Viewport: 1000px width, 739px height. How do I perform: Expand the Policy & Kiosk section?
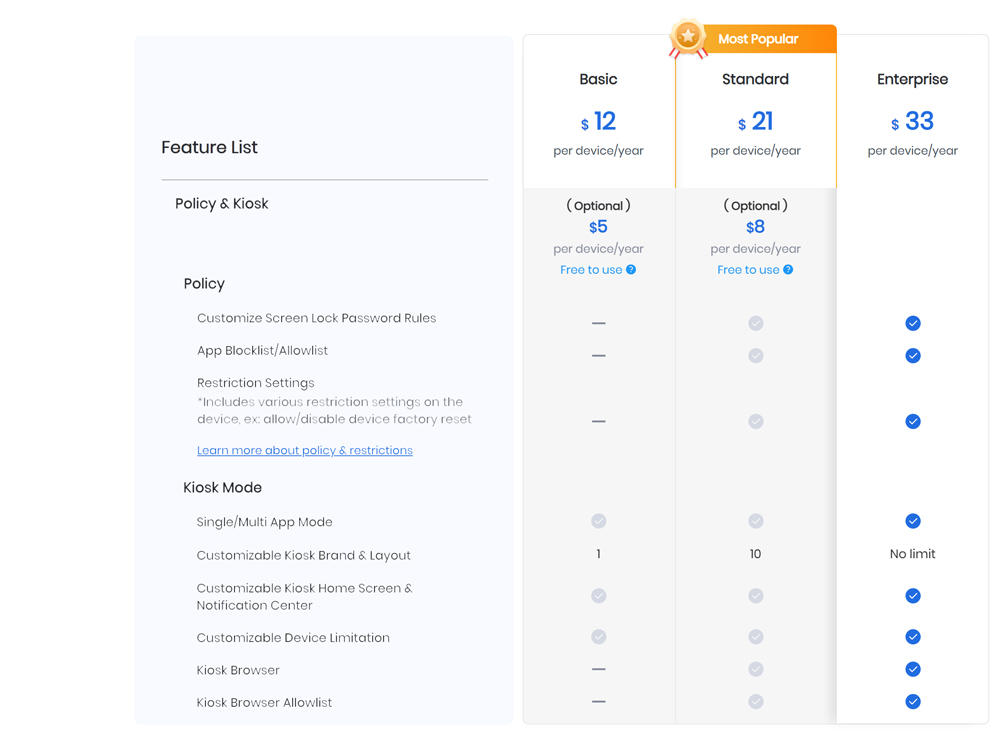221,203
